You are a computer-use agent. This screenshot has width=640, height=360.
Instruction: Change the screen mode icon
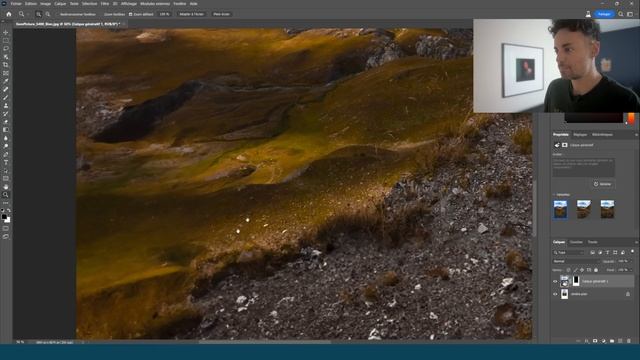tap(6, 237)
